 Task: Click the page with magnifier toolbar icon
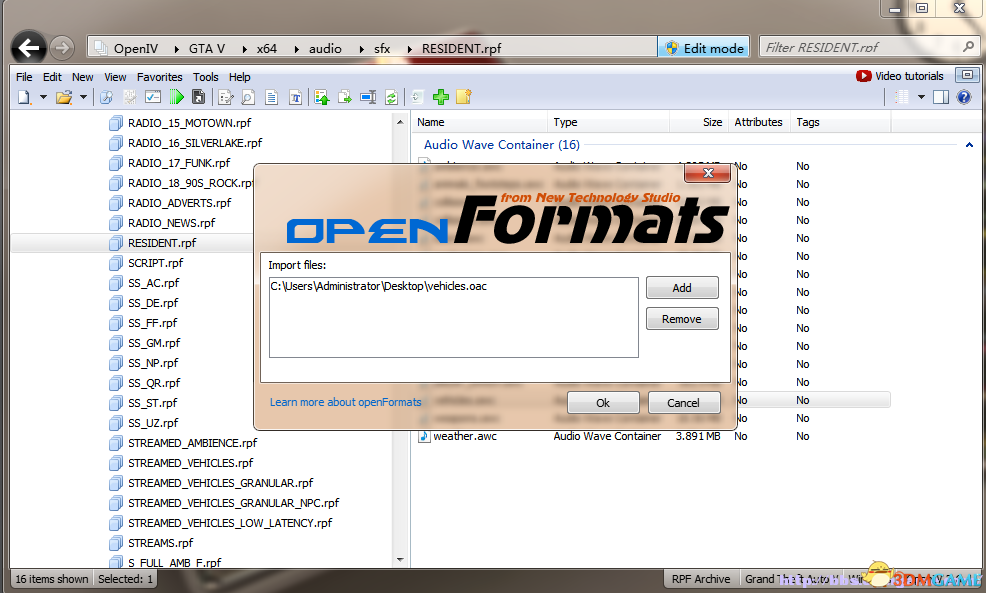click(248, 97)
